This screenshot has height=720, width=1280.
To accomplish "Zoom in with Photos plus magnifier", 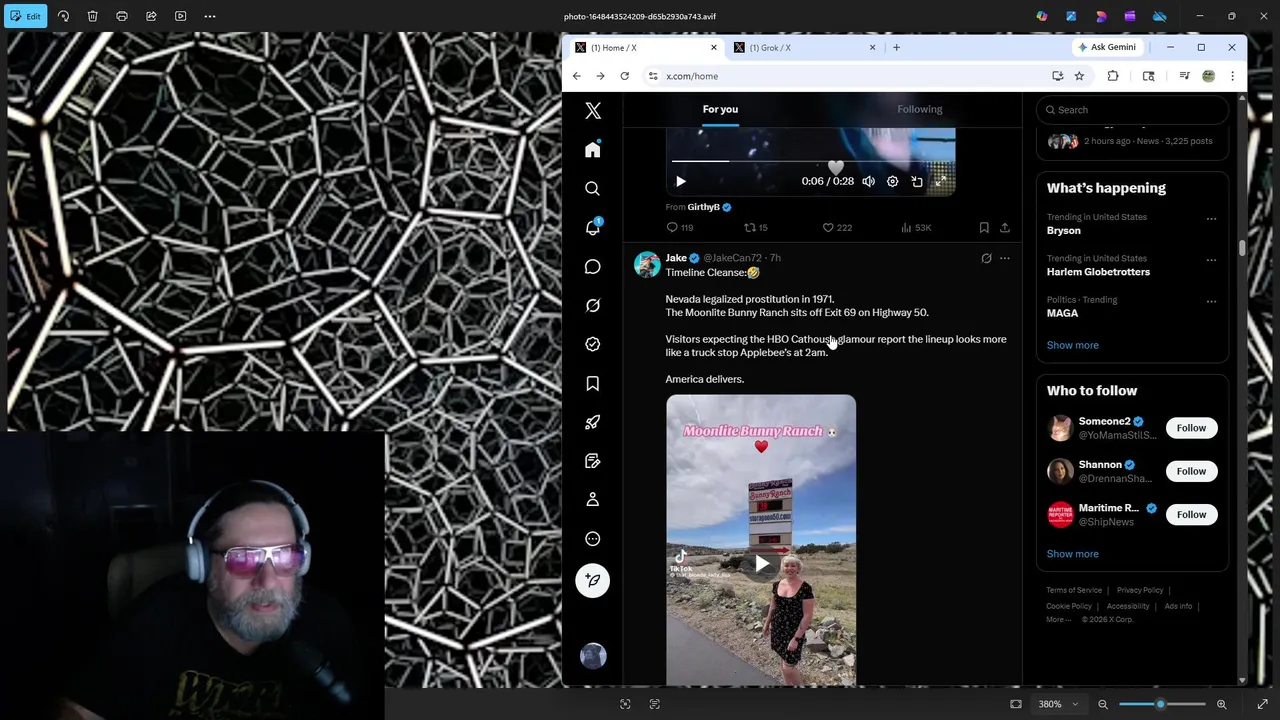I will coord(1221,704).
